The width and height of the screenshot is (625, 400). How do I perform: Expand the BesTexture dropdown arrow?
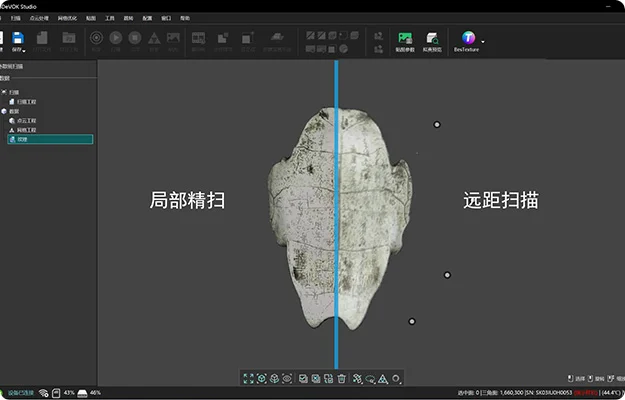pos(484,42)
